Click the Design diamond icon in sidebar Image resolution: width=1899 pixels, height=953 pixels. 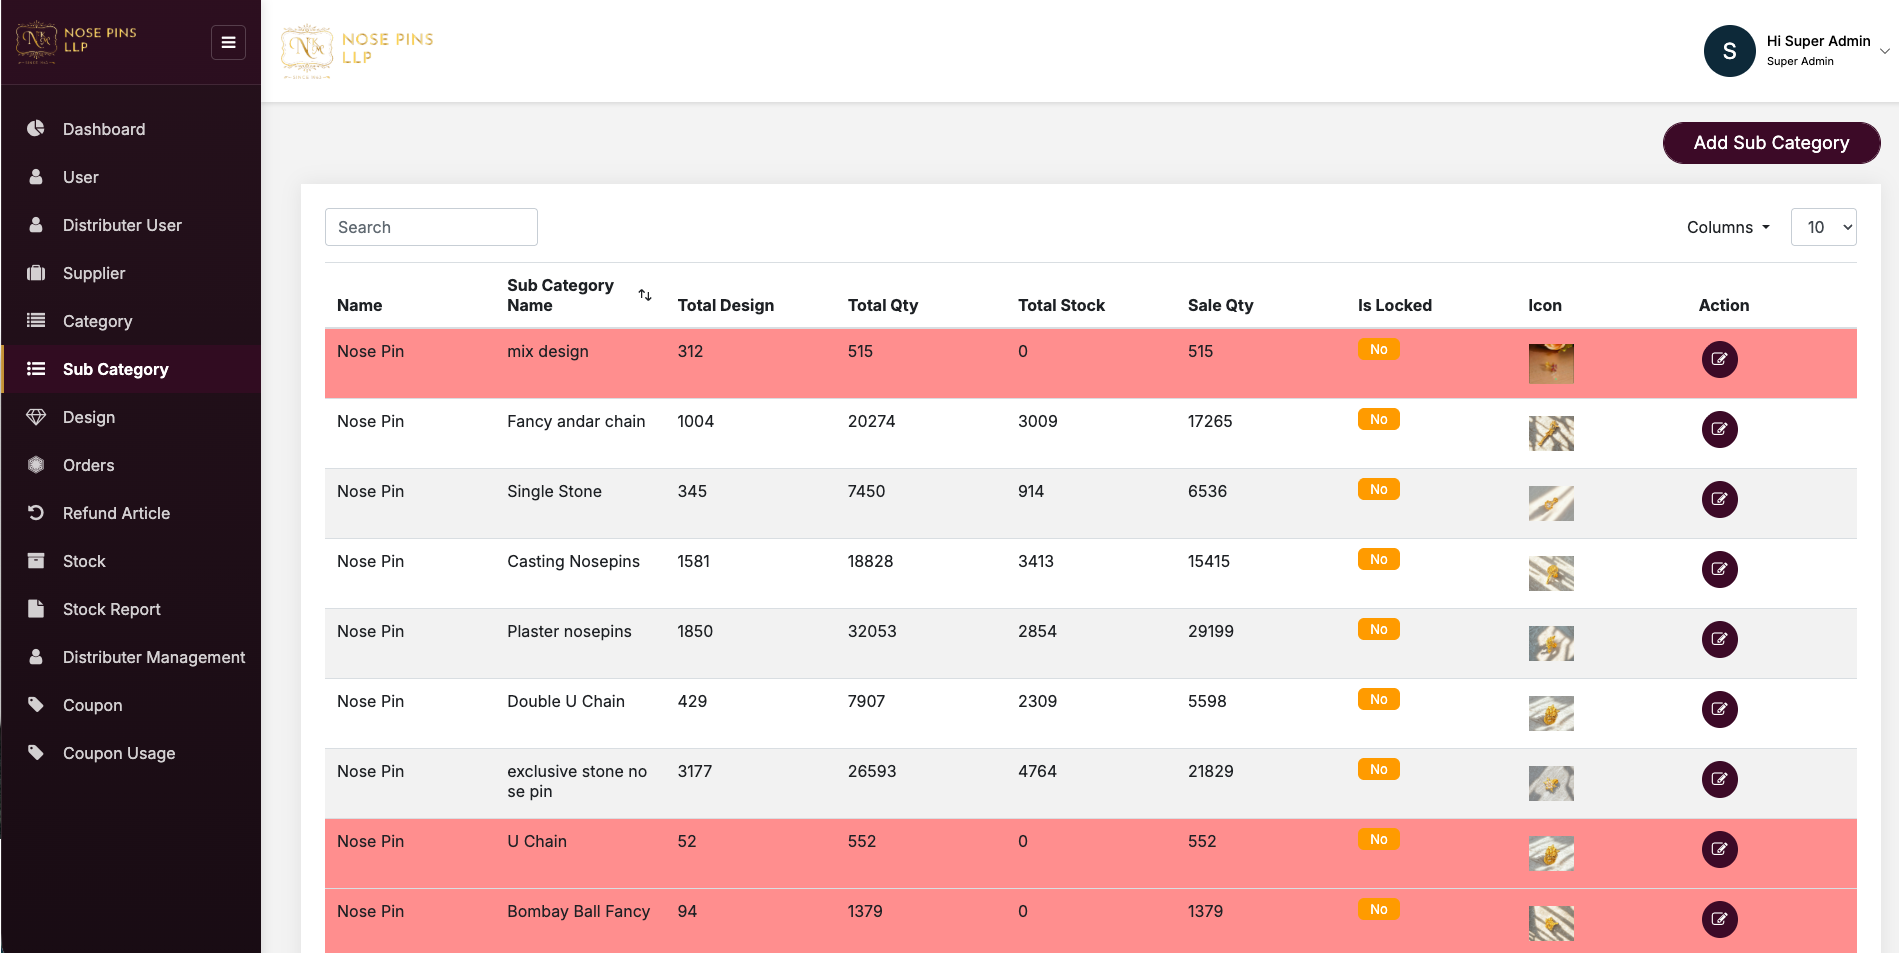[x=36, y=417]
